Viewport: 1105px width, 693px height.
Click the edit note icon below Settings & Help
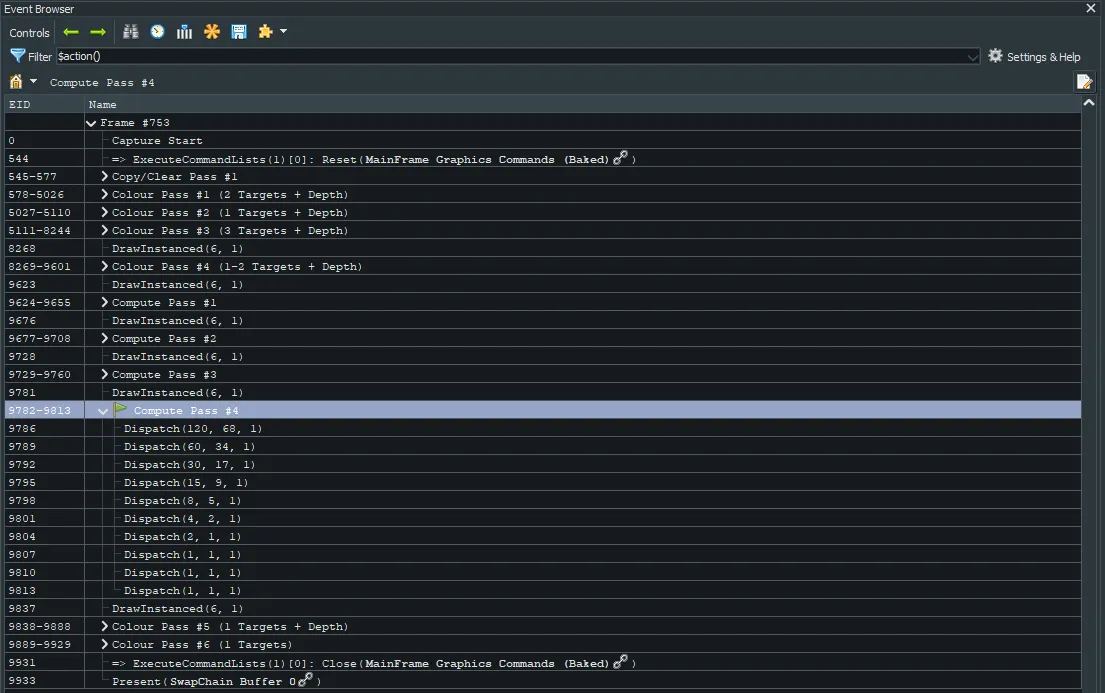[x=1085, y=81]
